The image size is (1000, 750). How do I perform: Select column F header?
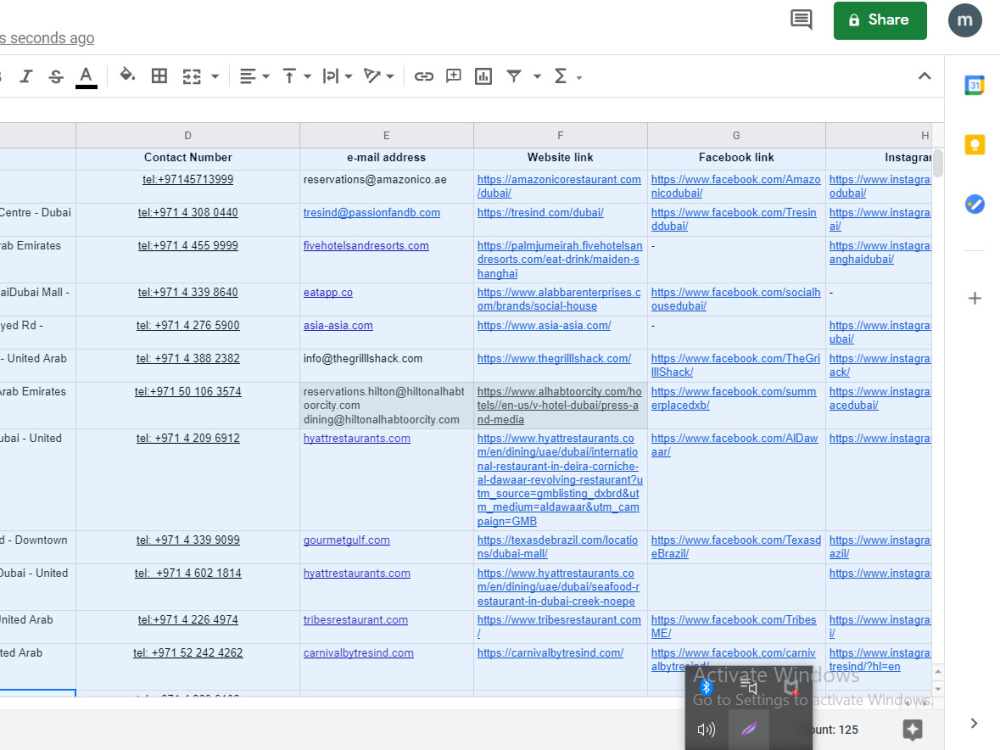[560, 135]
